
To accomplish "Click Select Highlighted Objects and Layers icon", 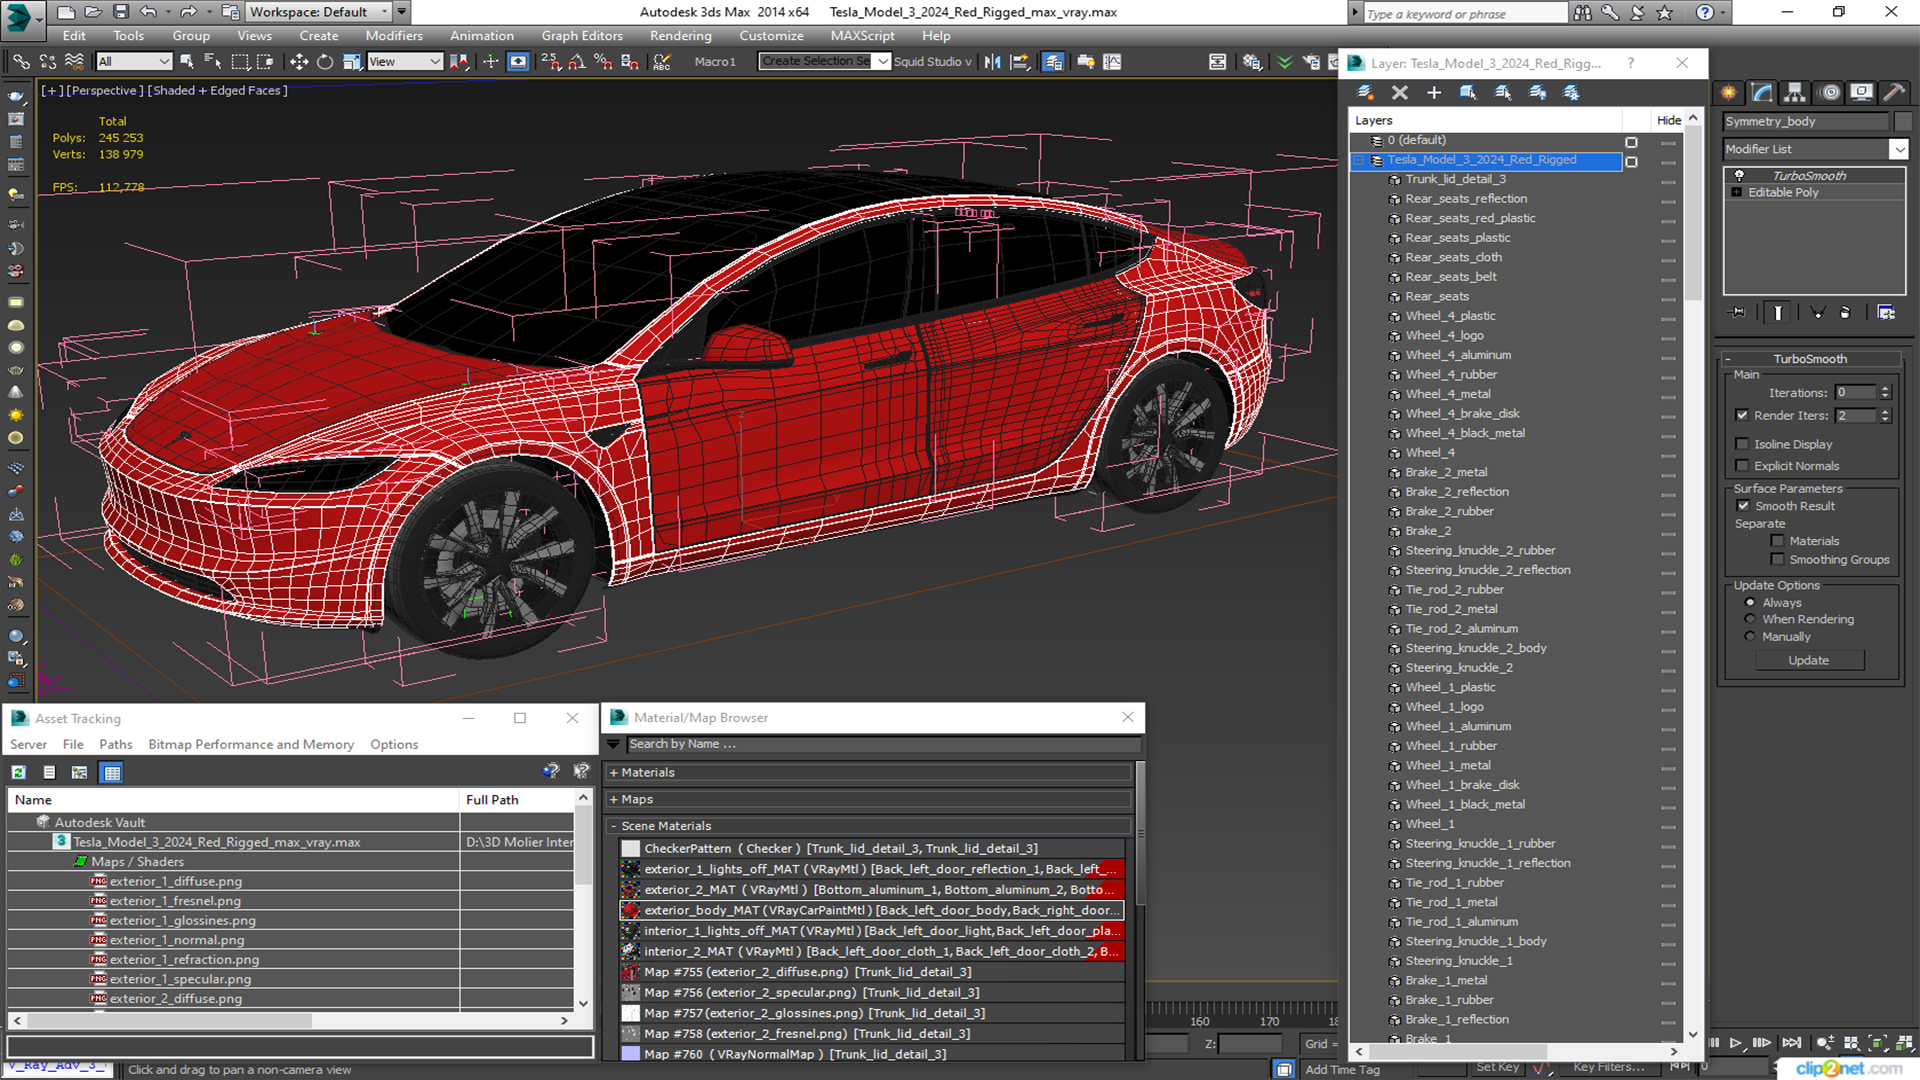I will click(1468, 92).
